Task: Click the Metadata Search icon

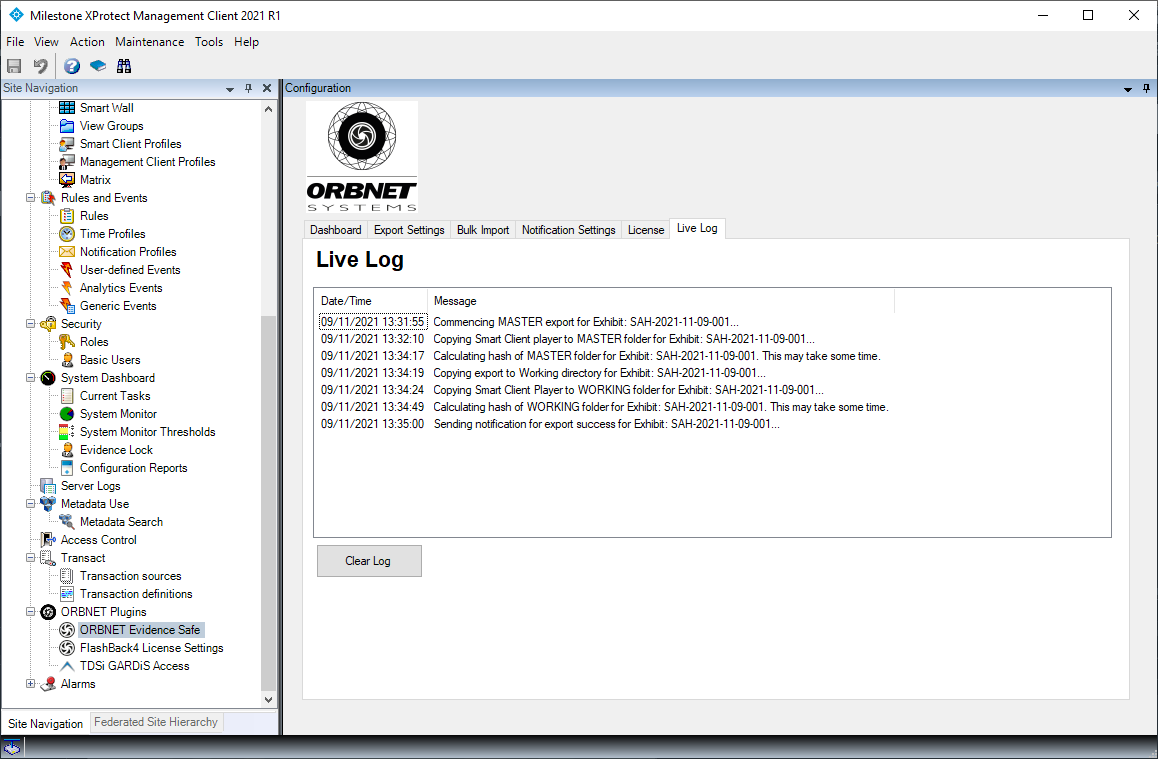Action: 67,522
